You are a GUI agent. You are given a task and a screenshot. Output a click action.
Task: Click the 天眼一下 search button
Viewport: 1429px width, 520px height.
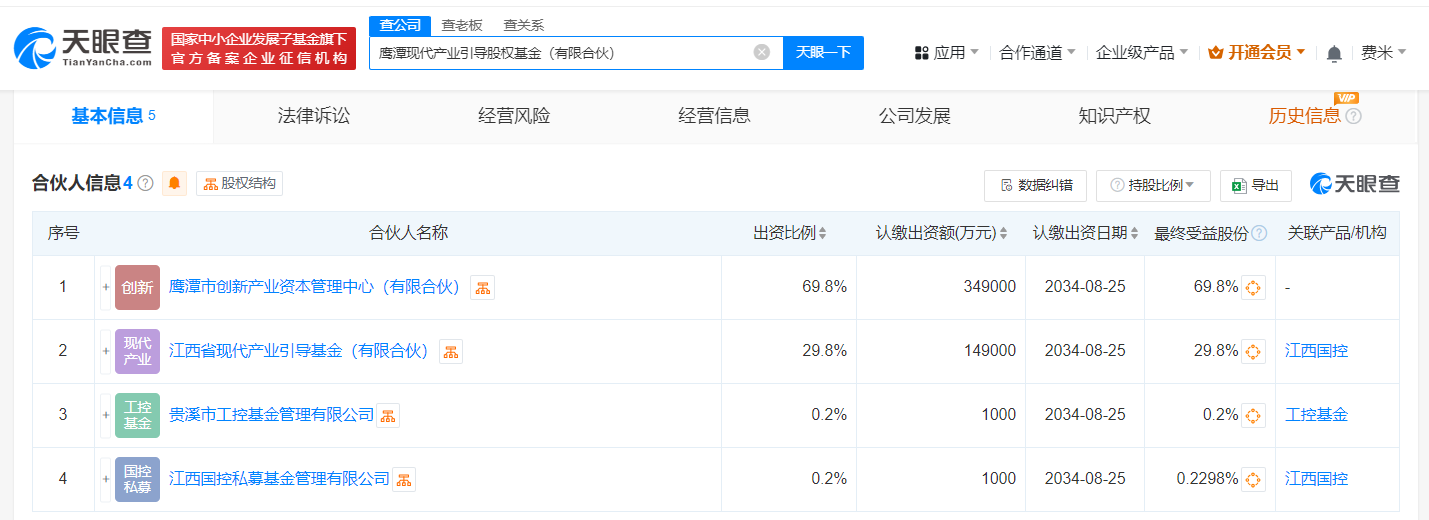pos(823,52)
